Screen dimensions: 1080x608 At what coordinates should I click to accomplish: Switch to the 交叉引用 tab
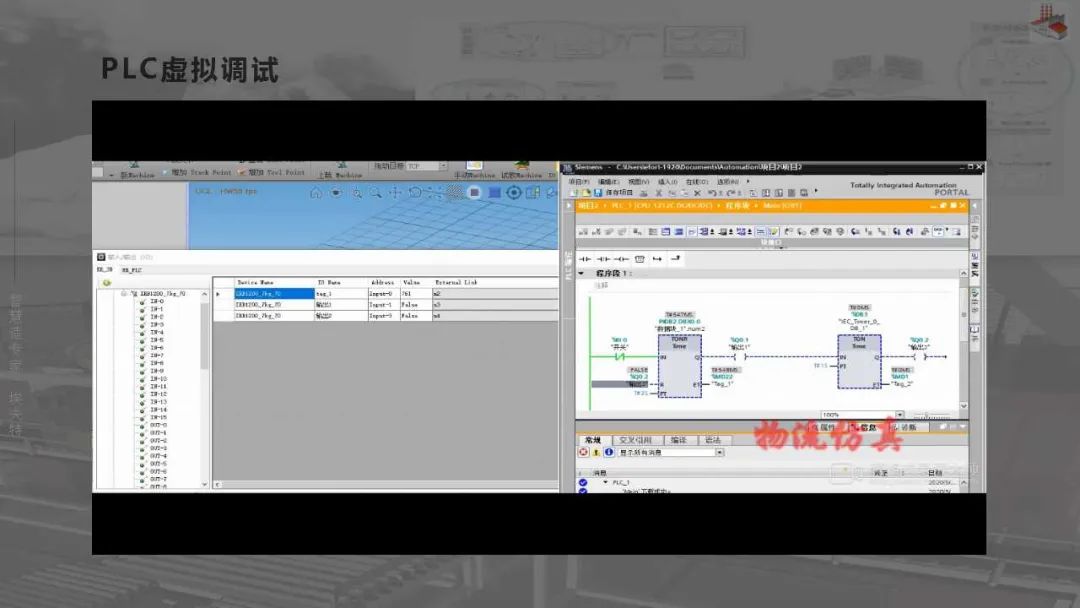634,440
